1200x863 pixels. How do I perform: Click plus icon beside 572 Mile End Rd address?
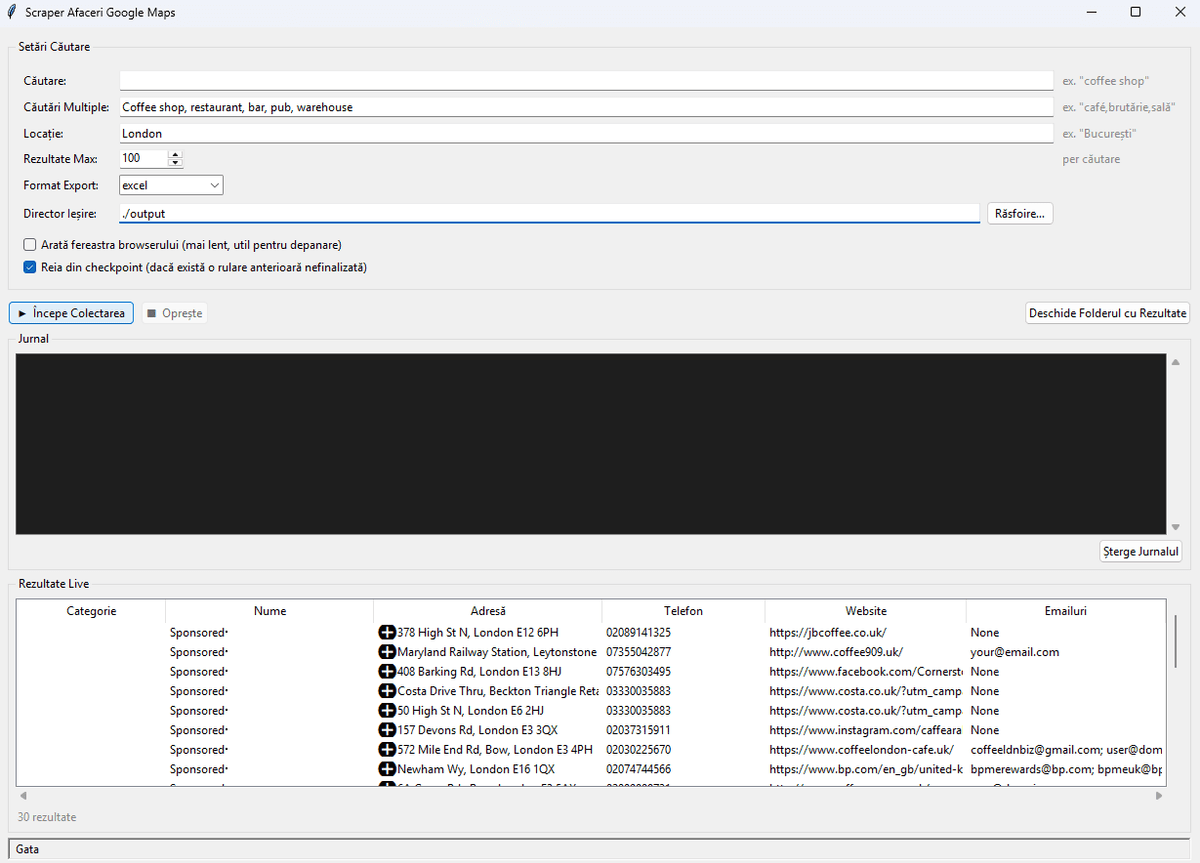point(387,750)
